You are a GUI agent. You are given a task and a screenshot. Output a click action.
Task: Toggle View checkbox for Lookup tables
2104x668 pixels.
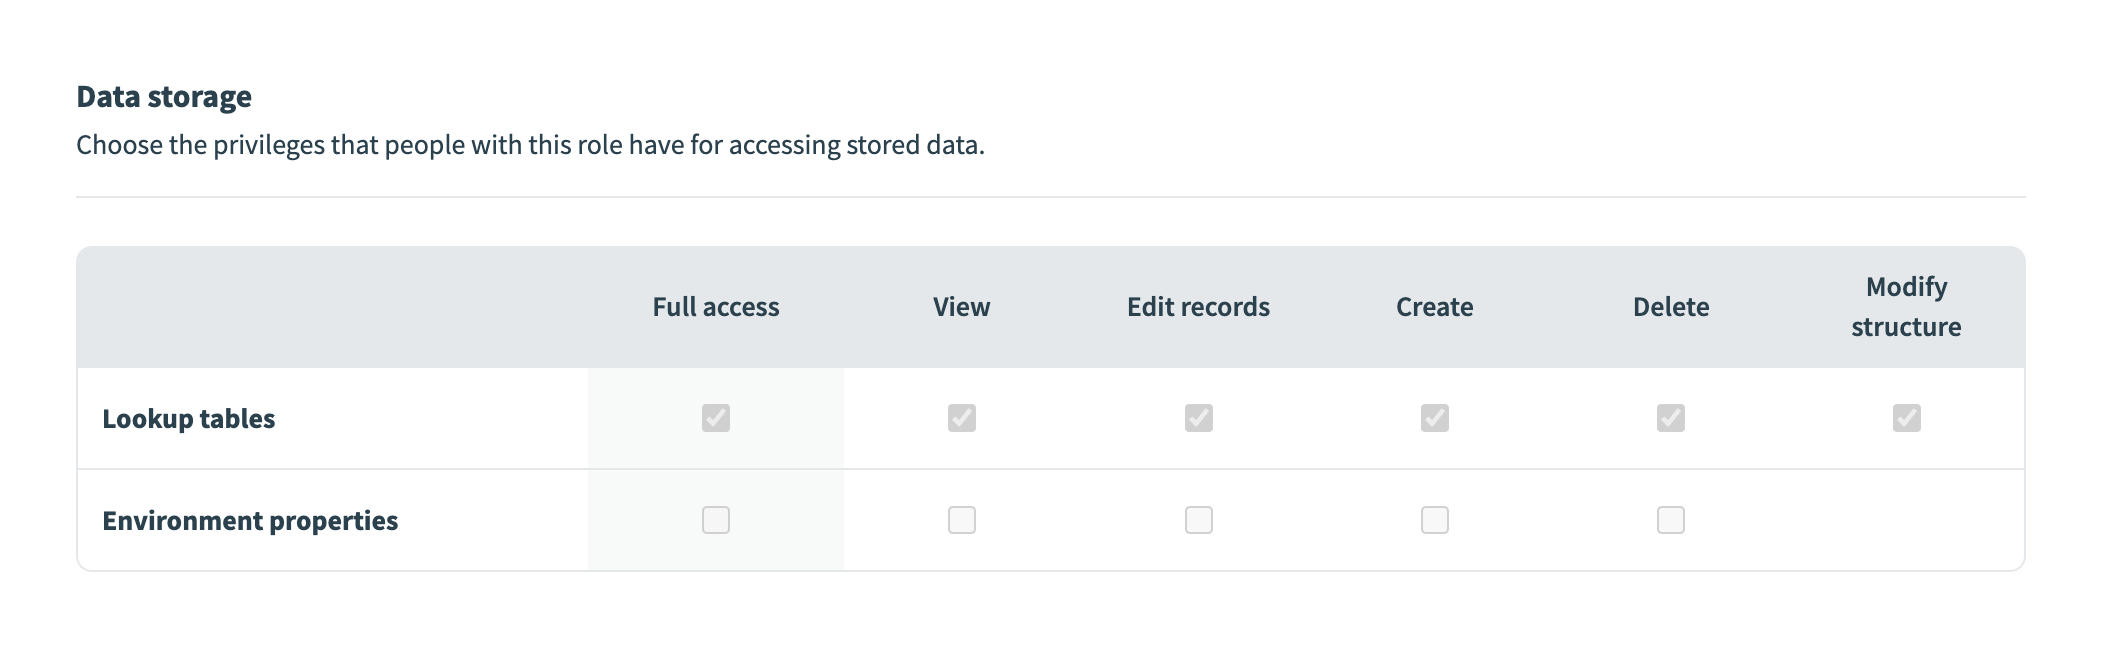pos(962,418)
